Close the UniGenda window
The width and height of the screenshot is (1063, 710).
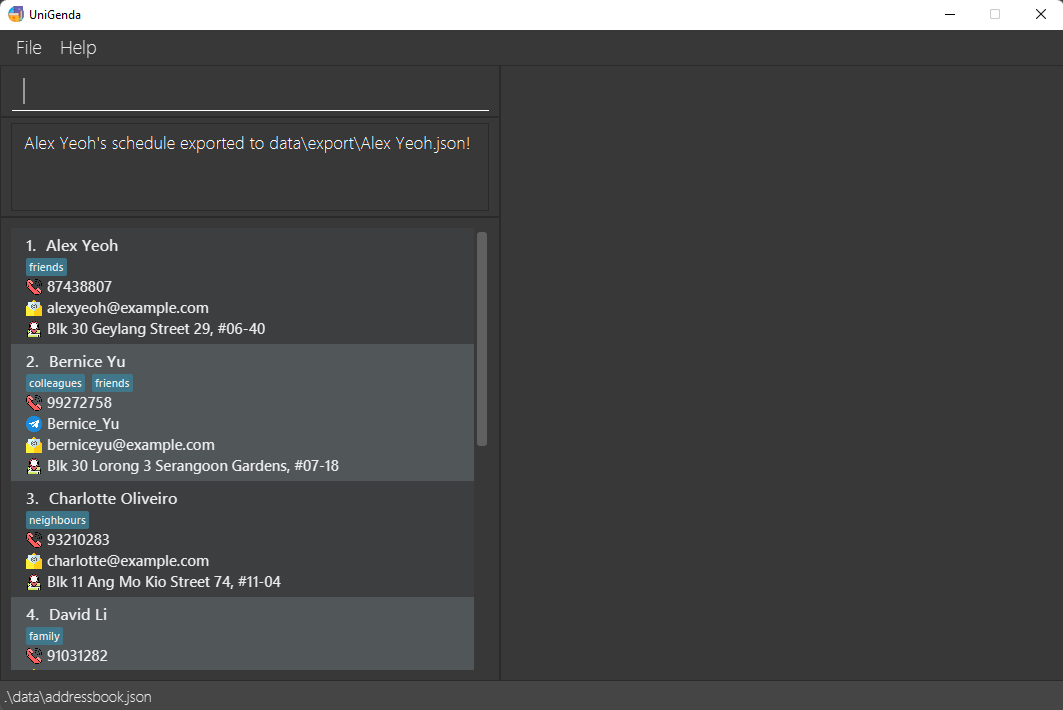tap(1041, 14)
